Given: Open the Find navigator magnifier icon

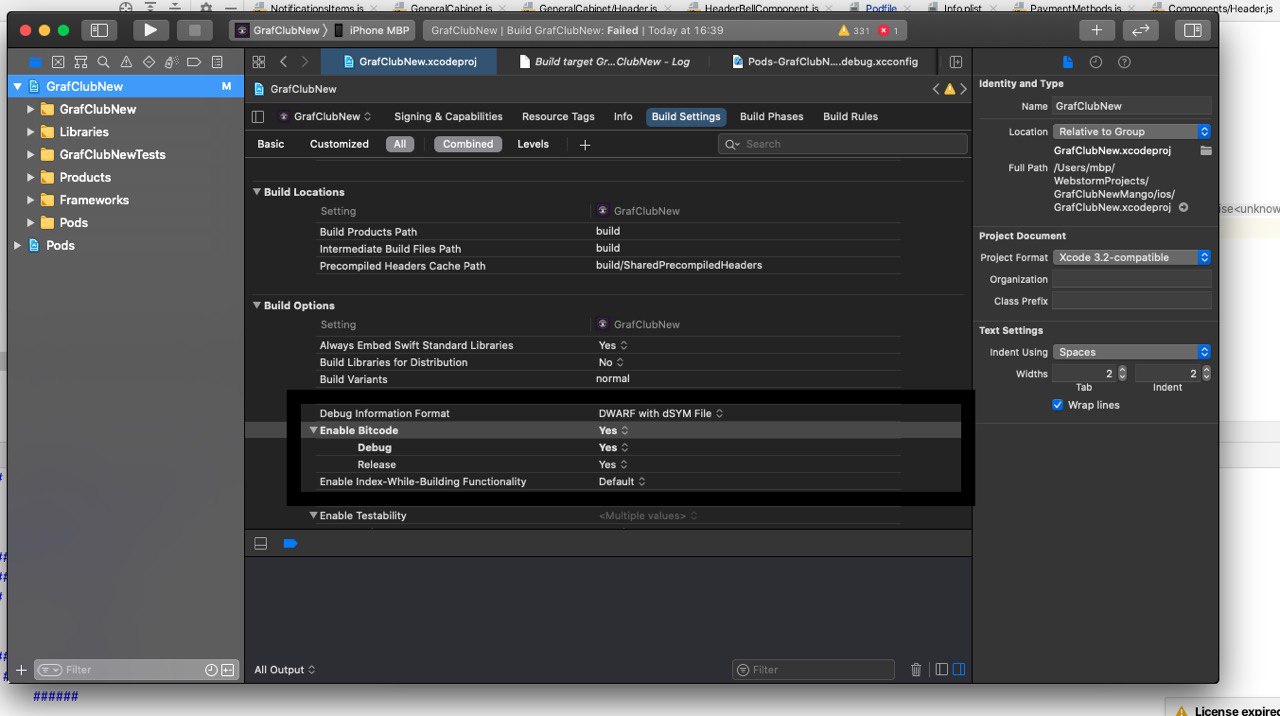Looking at the screenshot, I should (103, 62).
